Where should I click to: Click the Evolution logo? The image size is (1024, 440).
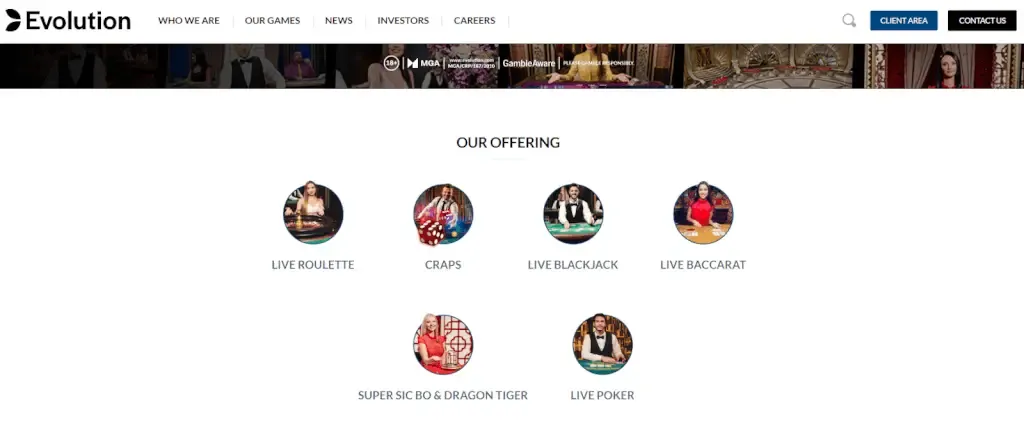pyautogui.click(x=68, y=20)
